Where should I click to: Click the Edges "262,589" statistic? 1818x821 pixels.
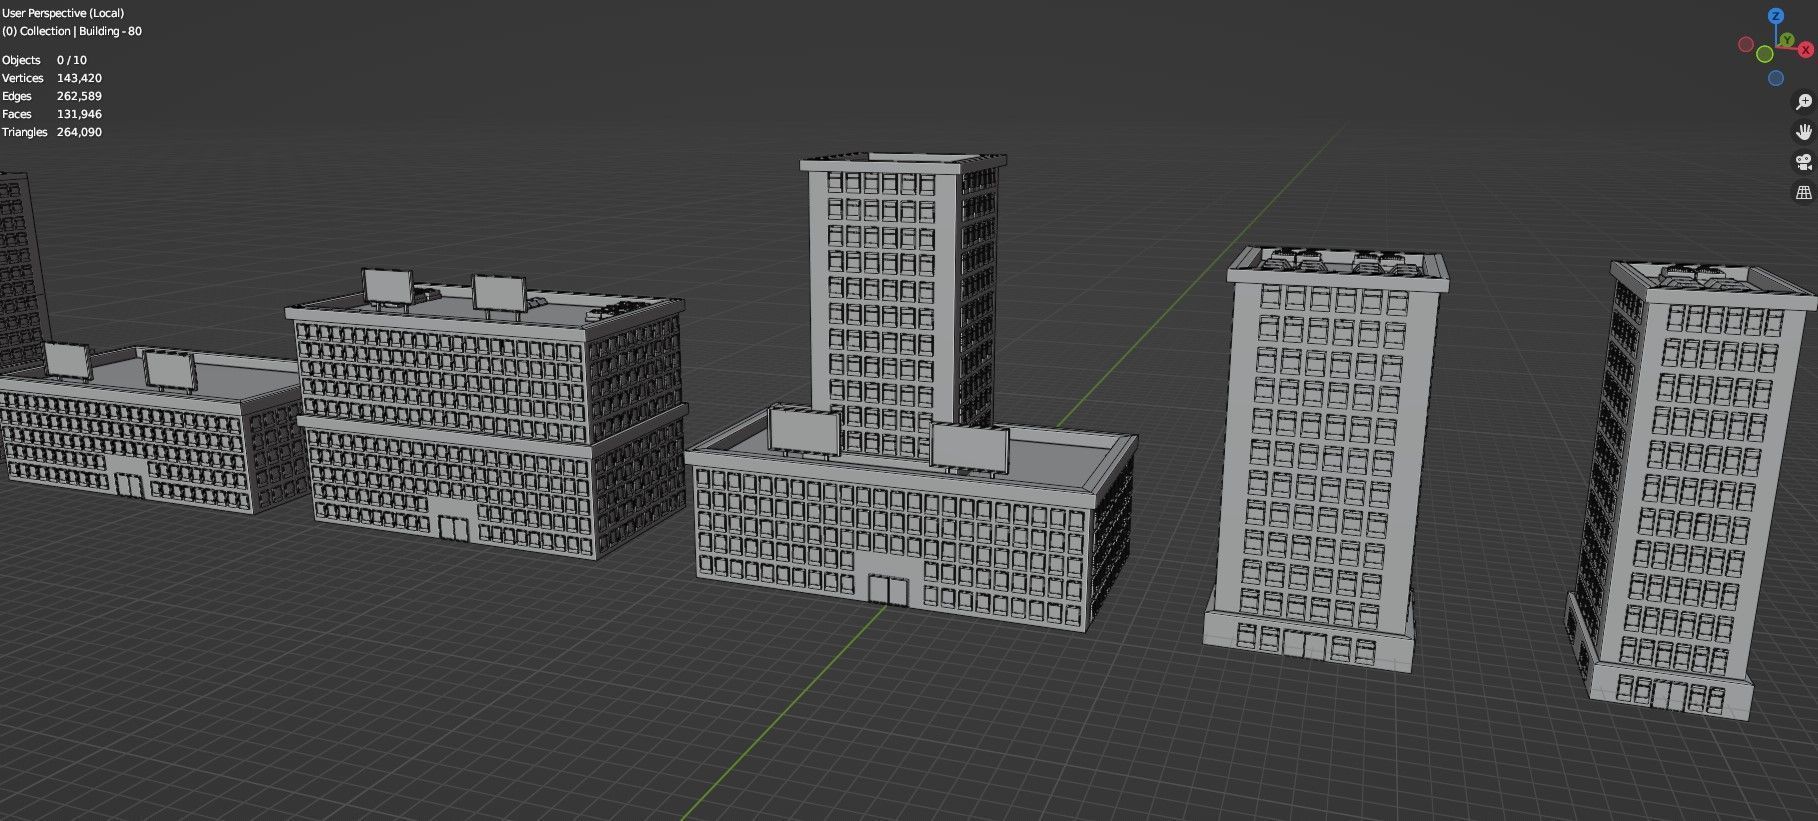click(x=79, y=96)
